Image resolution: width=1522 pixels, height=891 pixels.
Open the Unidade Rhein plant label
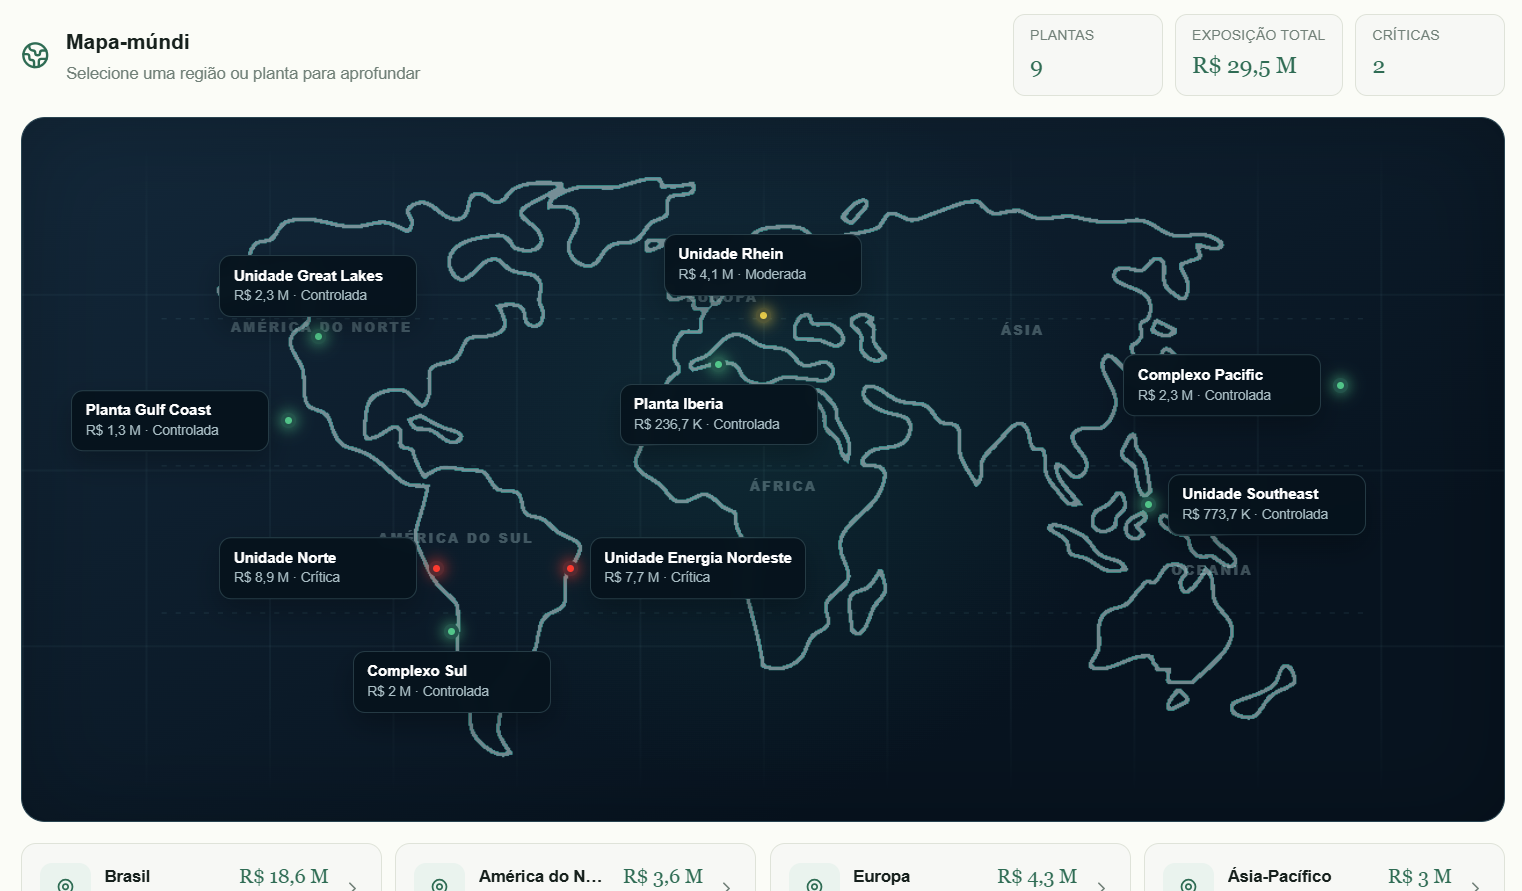click(x=763, y=265)
